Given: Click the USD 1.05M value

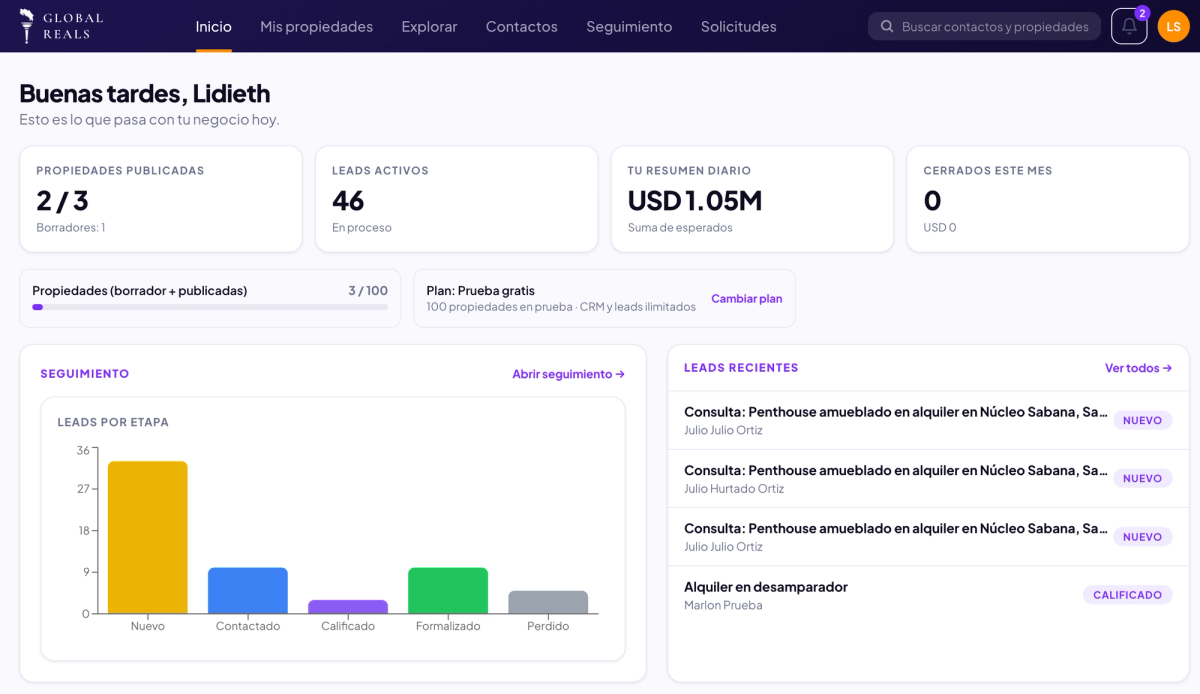Looking at the screenshot, I should (695, 200).
